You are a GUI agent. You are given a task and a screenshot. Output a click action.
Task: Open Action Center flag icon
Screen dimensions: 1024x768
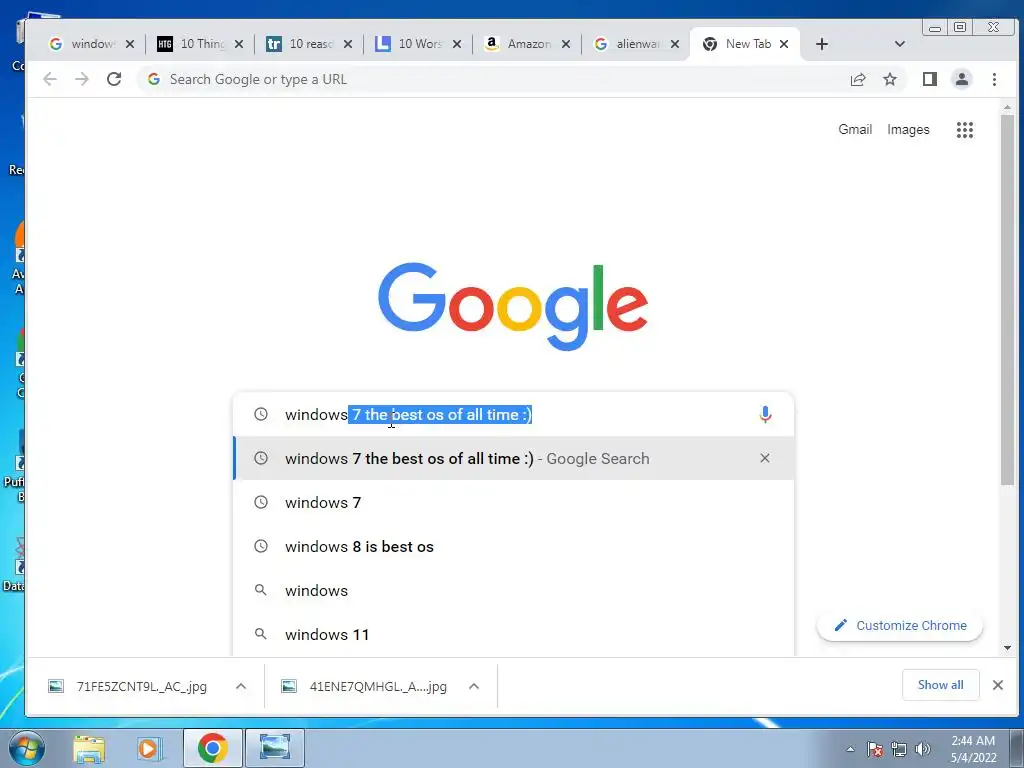875,749
